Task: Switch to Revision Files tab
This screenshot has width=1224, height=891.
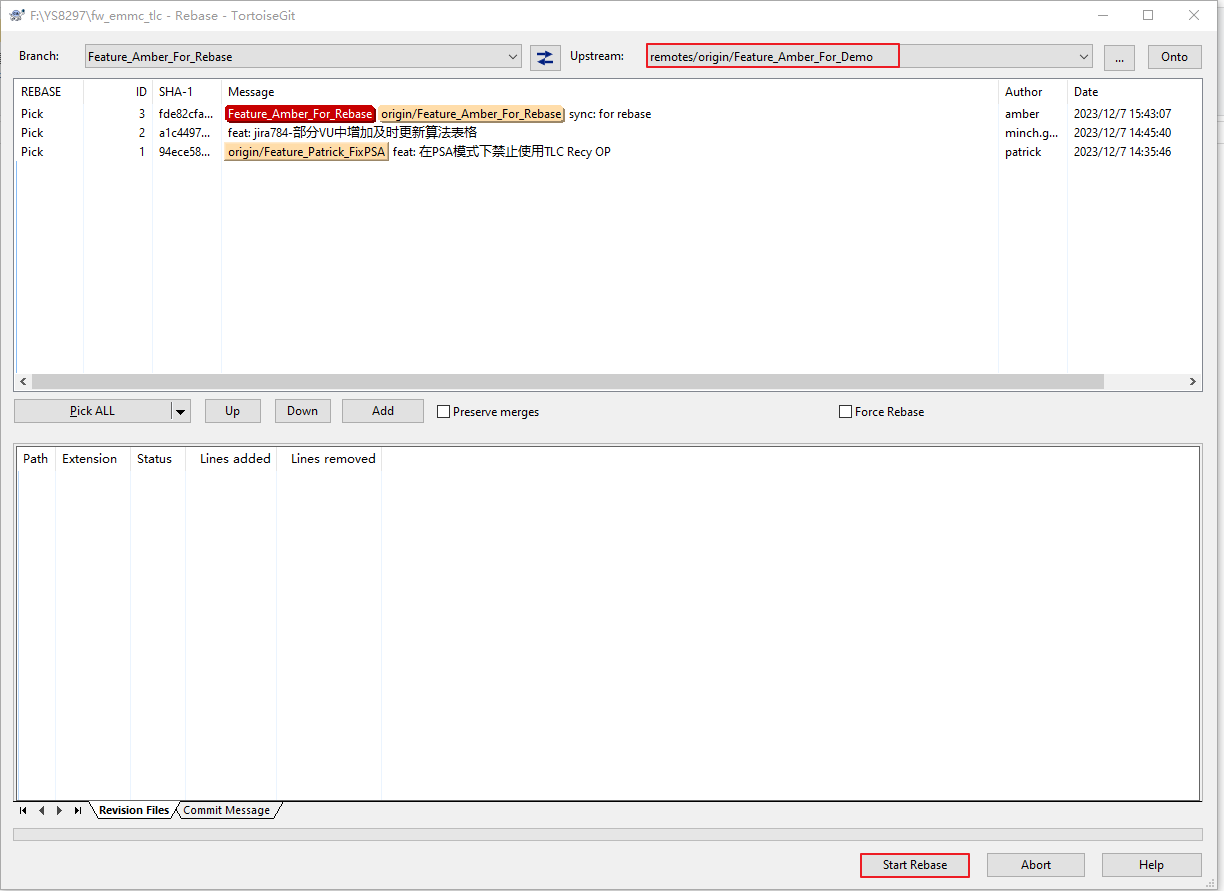Action: pos(134,810)
